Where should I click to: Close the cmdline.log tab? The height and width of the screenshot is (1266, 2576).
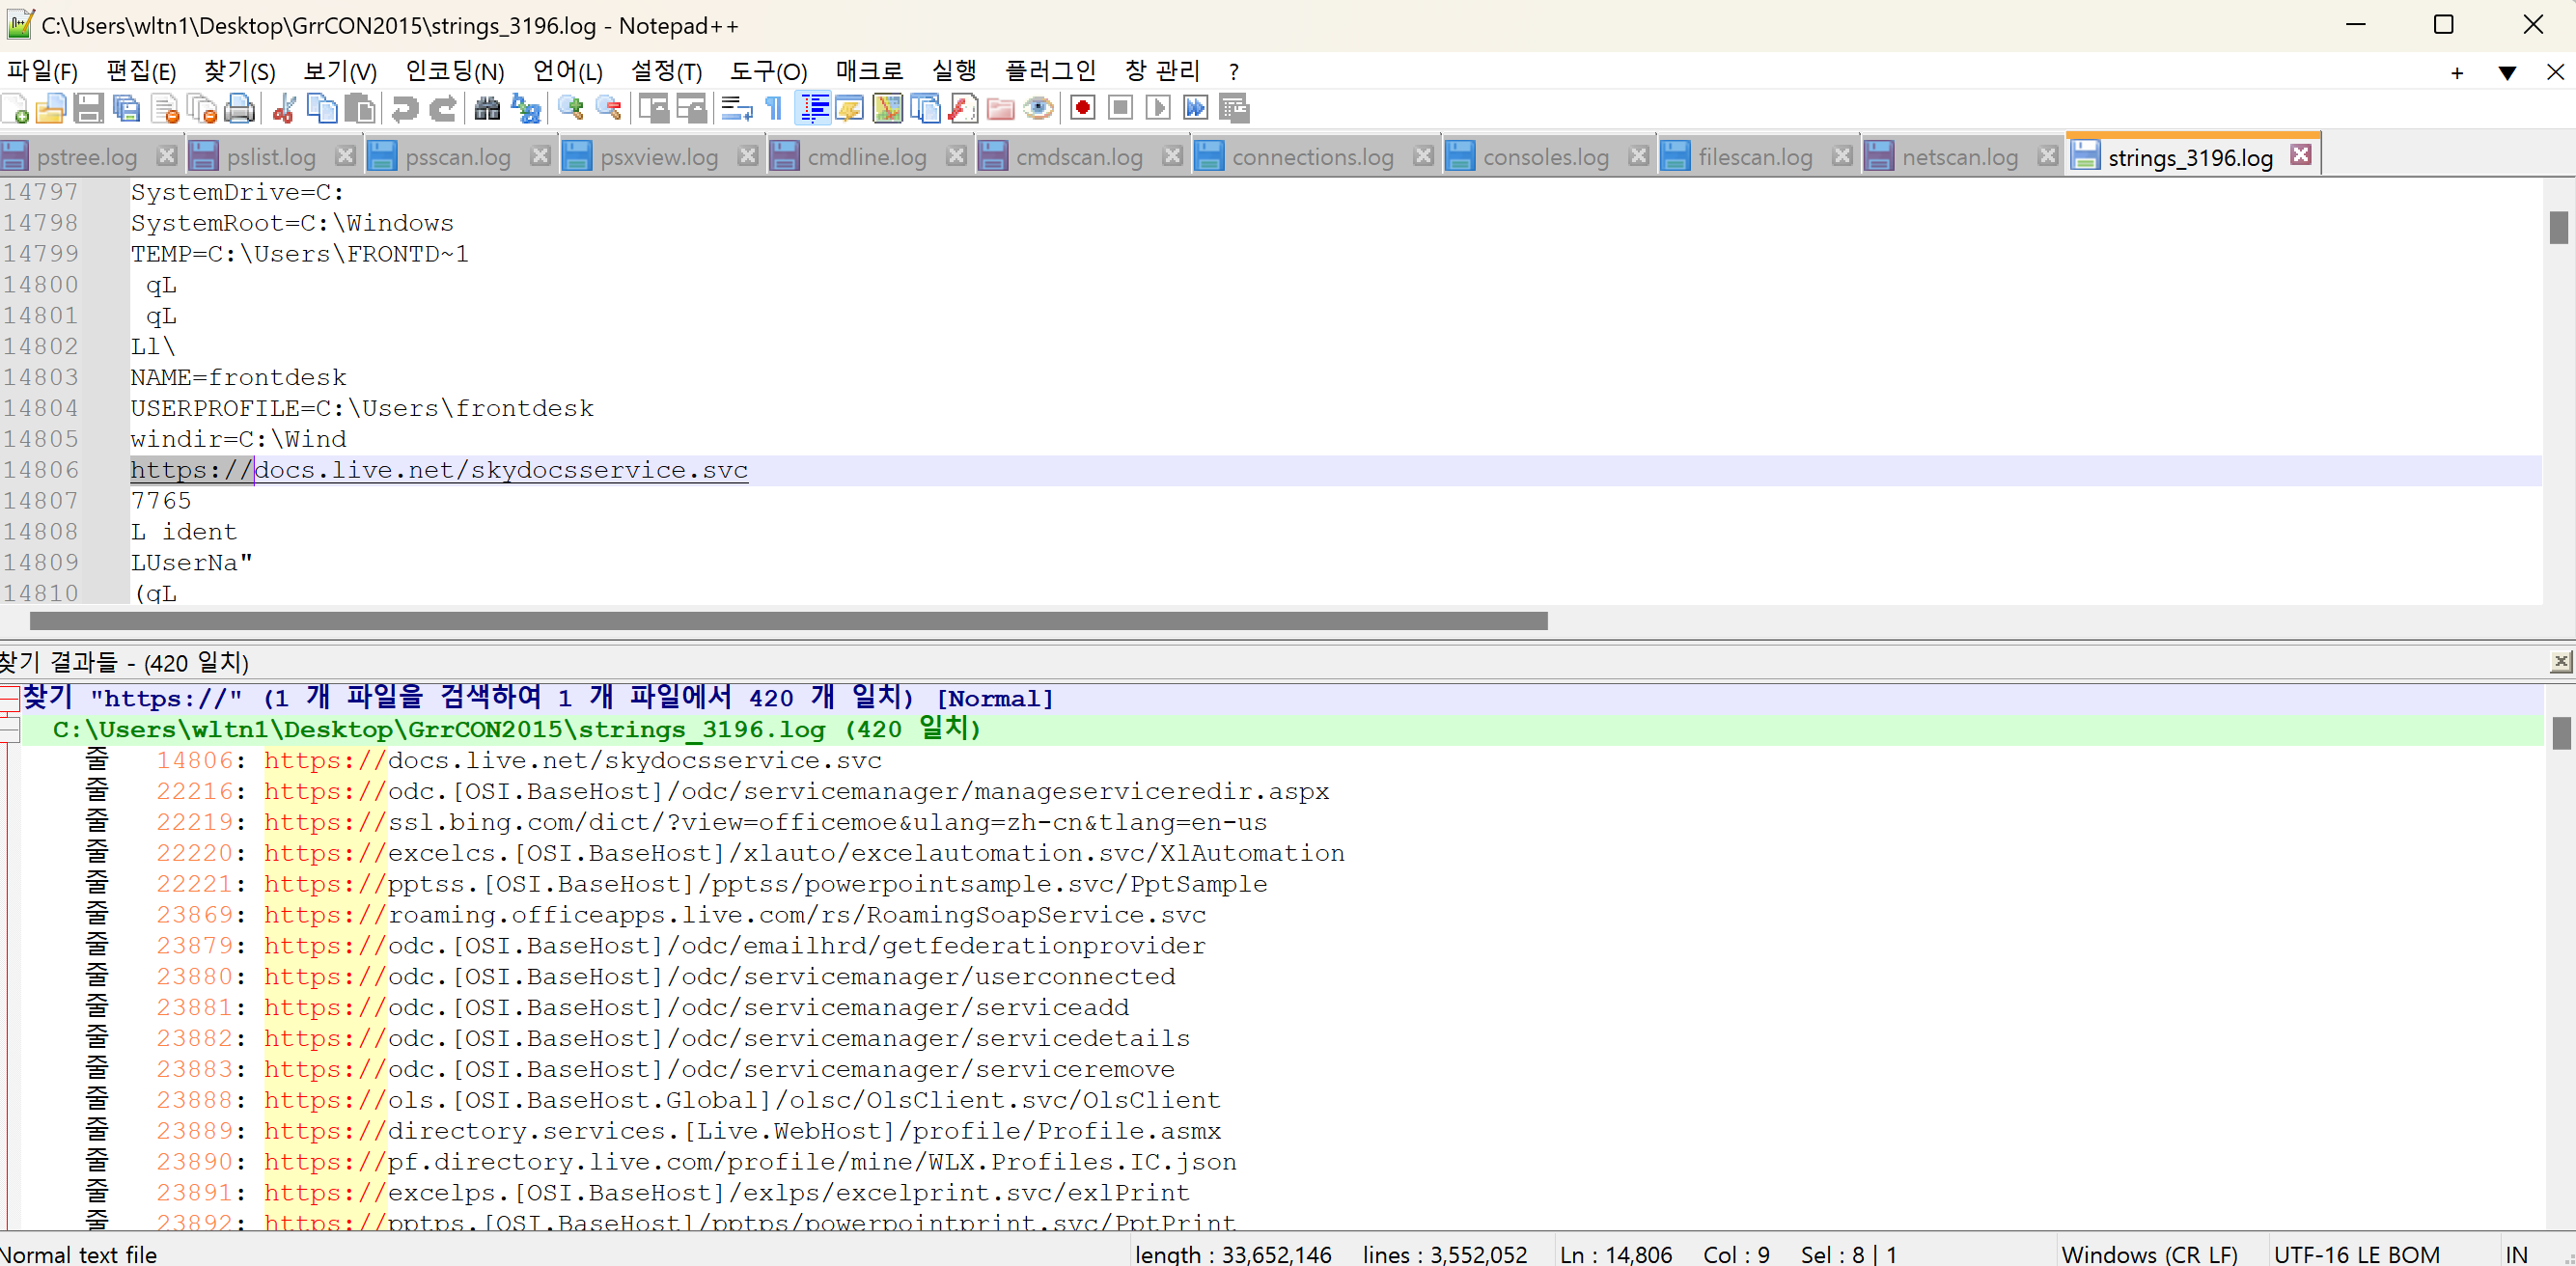point(956,155)
